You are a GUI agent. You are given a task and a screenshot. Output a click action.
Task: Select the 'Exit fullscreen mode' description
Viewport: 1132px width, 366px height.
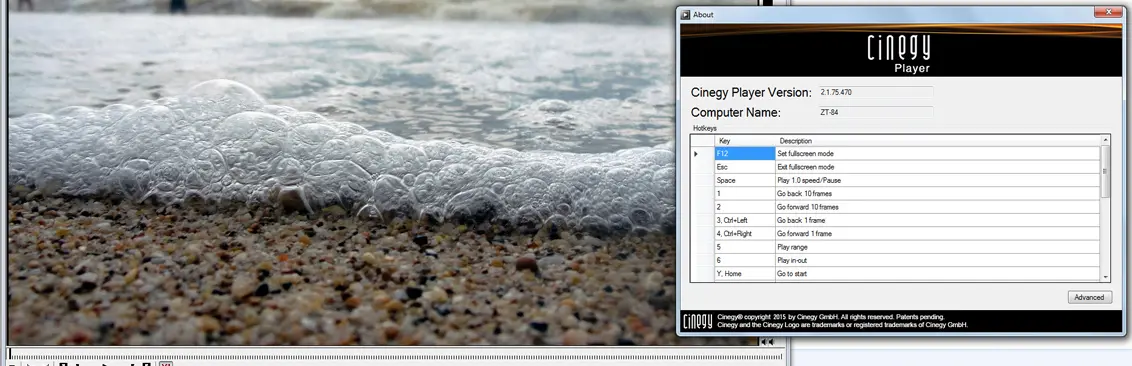coord(937,167)
